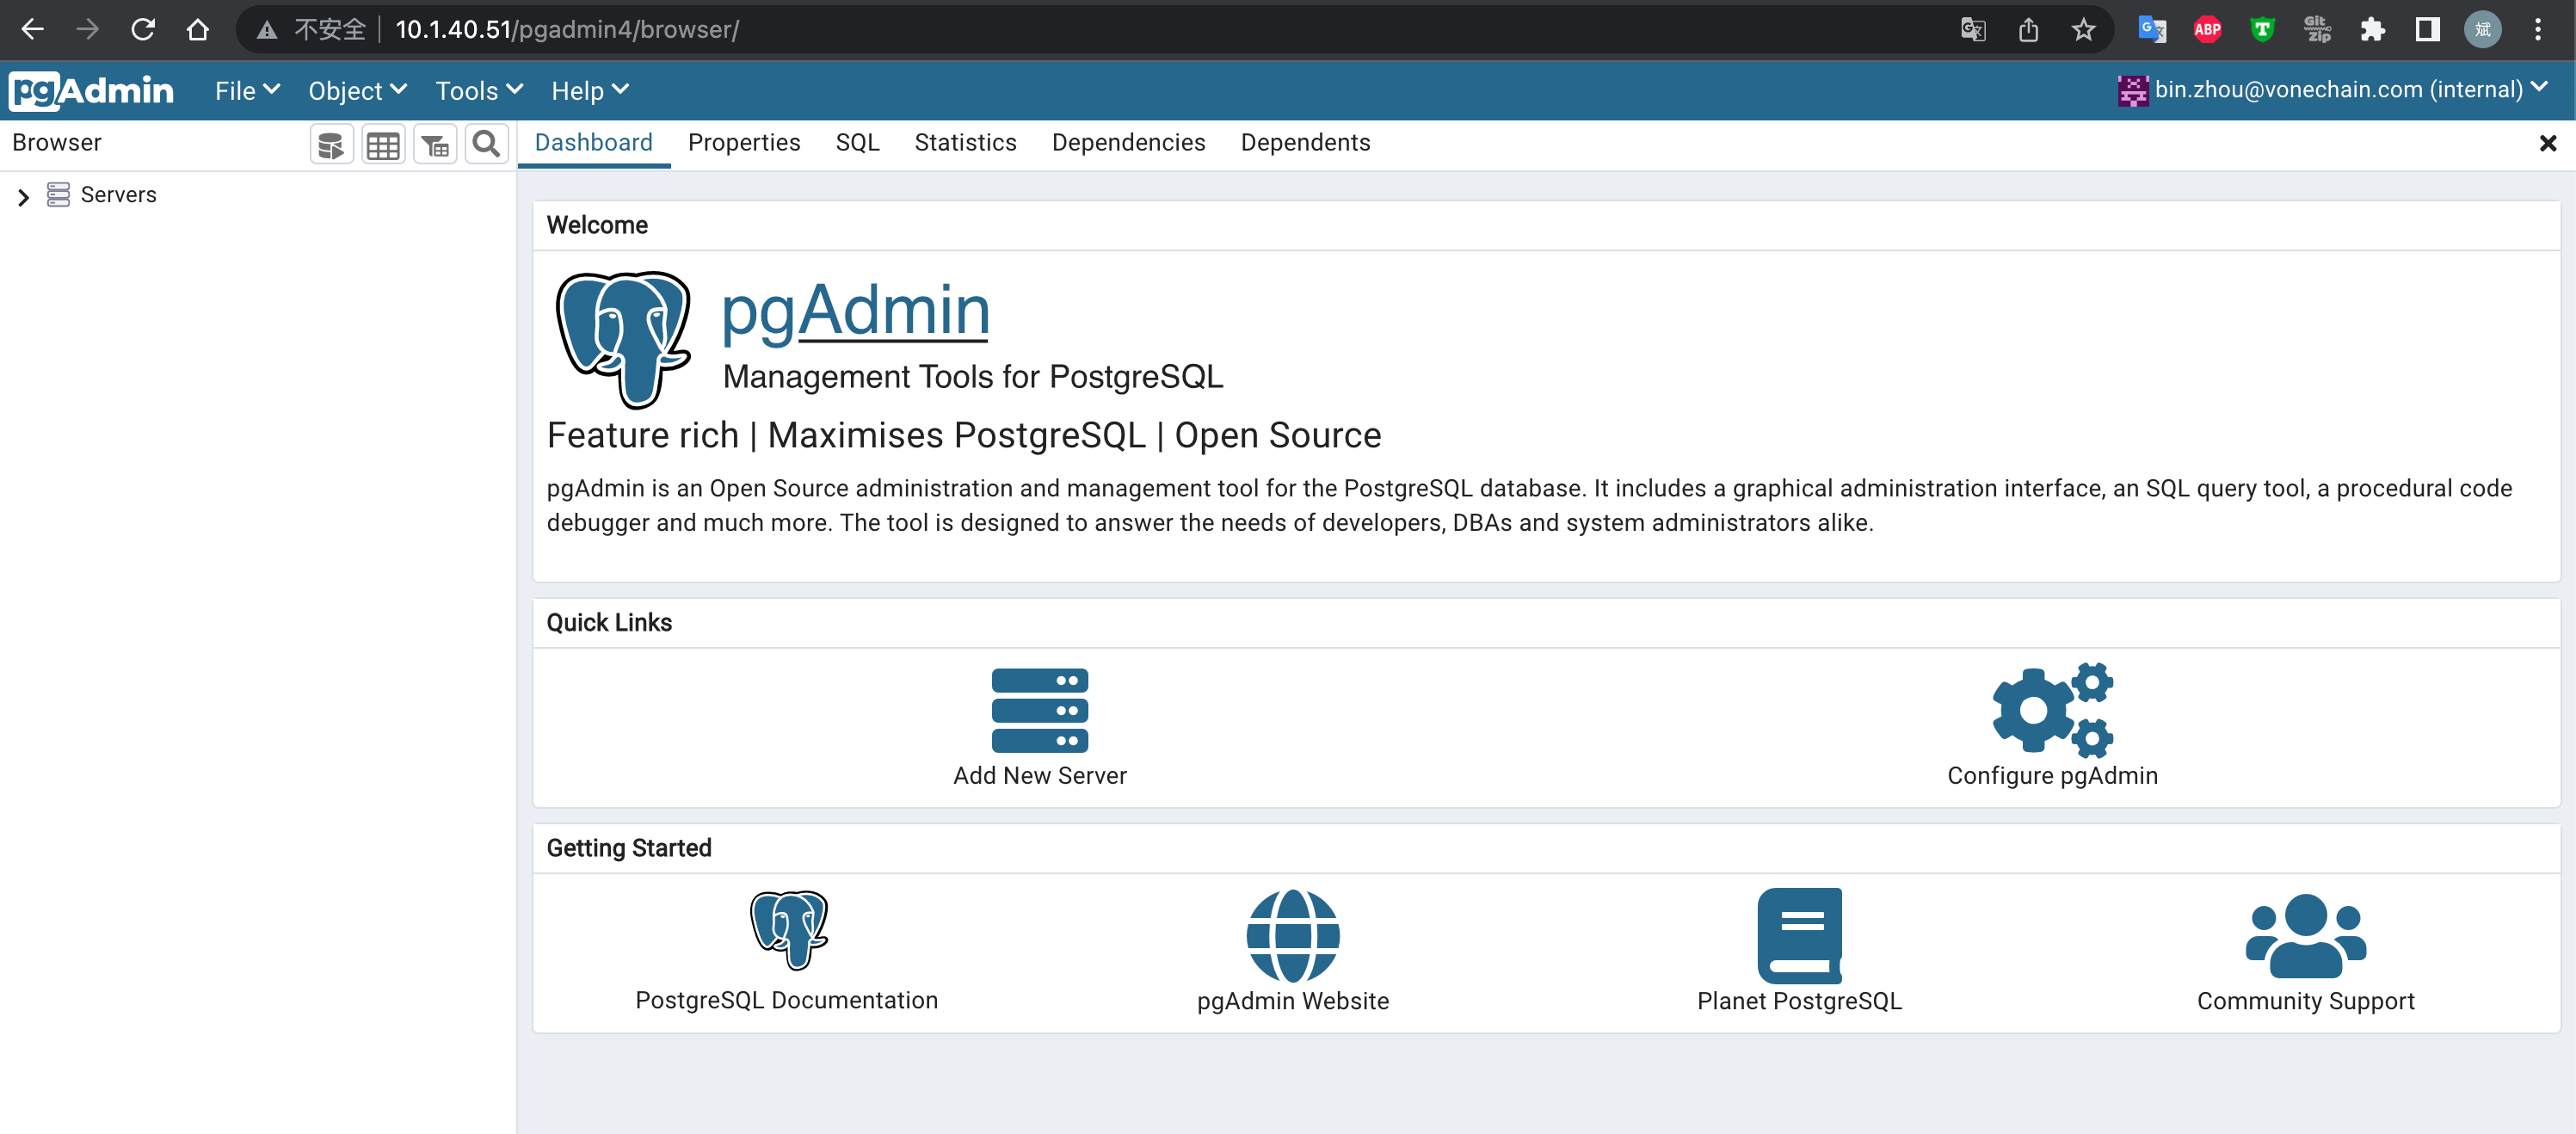Click browser back arrow

pyautogui.click(x=33, y=30)
